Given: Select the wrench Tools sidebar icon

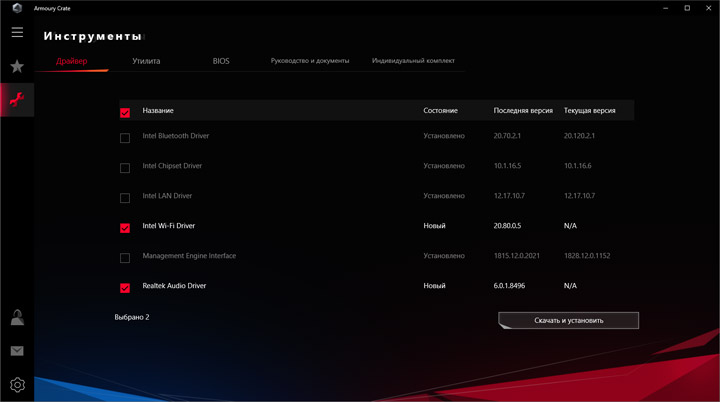Looking at the screenshot, I should (x=17, y=100).
